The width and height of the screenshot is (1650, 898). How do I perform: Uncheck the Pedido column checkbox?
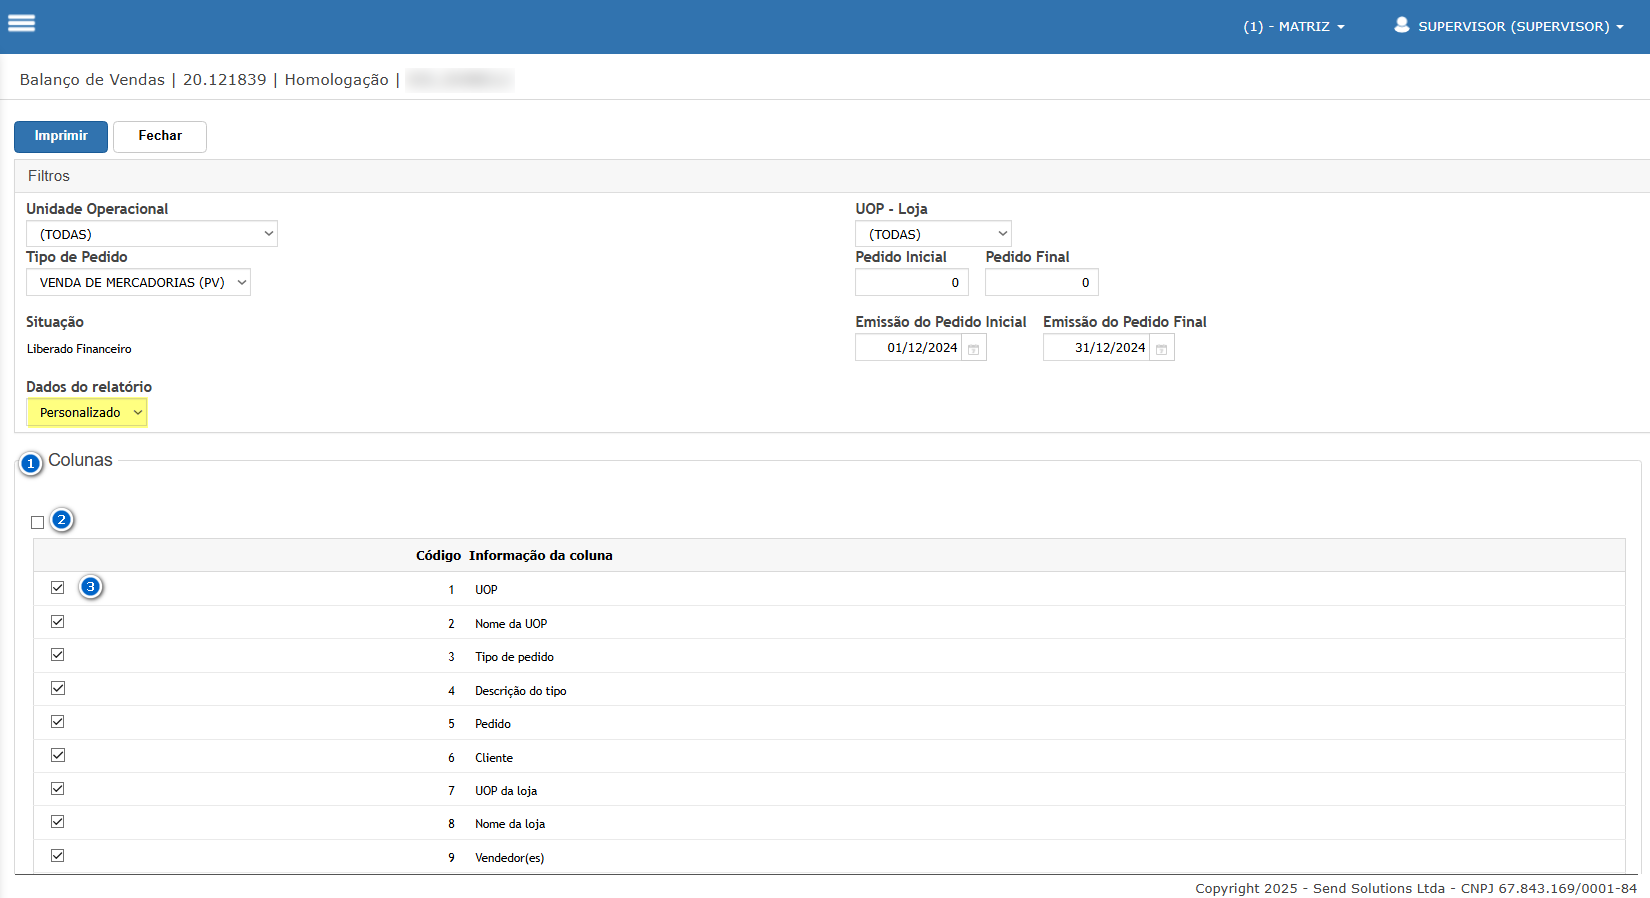pos(58,722)
